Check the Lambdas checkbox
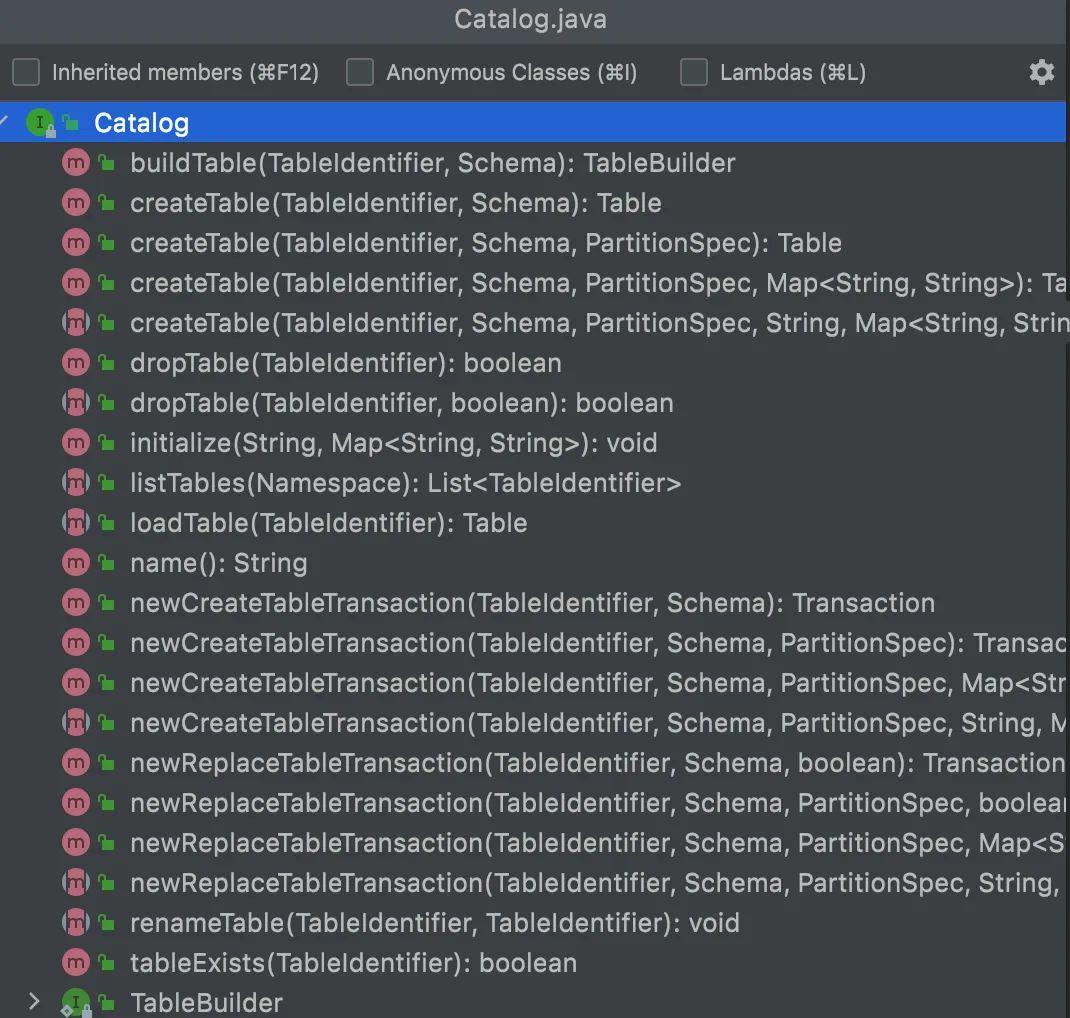The height and width of the screenshot is (1018, 1070). [x=694, y=72]
